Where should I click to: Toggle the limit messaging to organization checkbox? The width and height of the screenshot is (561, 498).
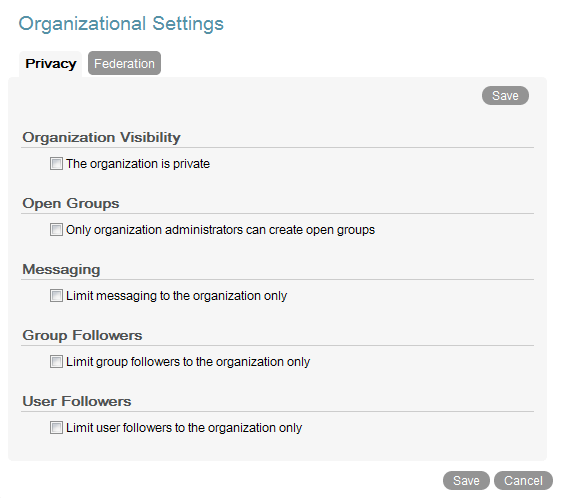coord(56,296)
